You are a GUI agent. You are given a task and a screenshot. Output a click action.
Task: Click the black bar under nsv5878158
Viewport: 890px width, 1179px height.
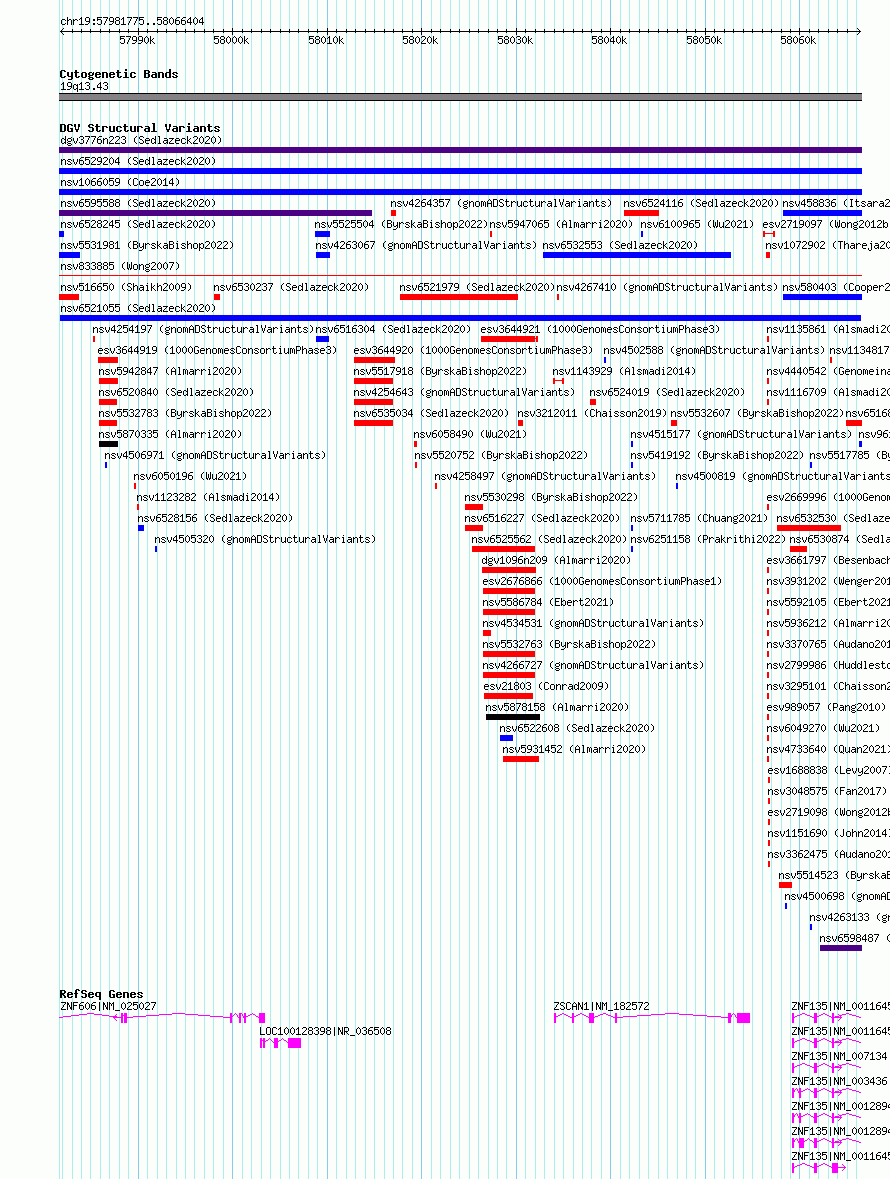(513, 717)
